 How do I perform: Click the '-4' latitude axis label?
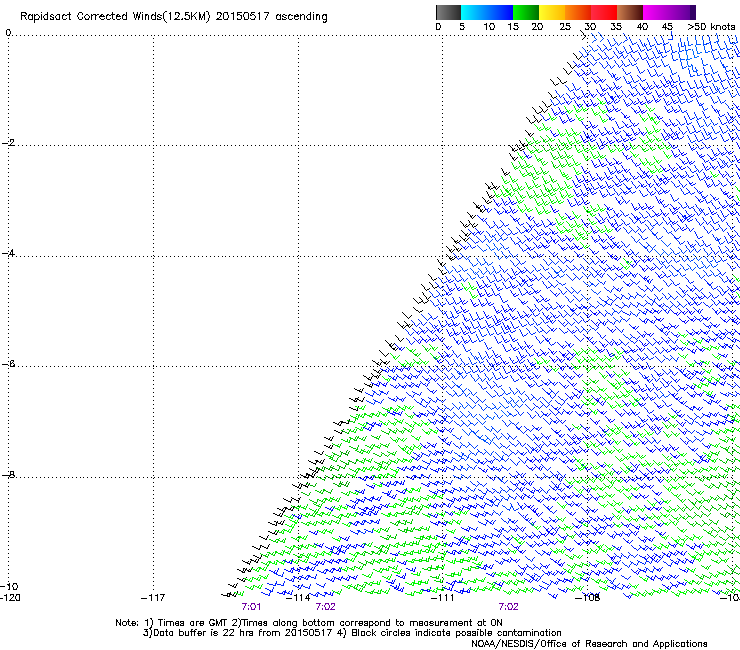coord(8,253)
